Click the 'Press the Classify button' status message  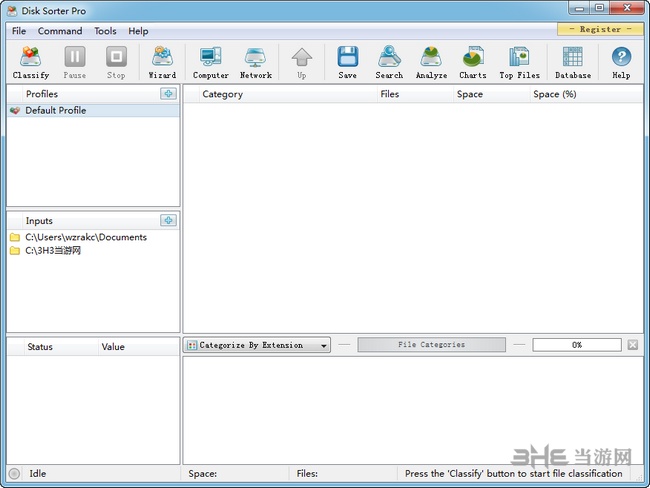point(514,473)
